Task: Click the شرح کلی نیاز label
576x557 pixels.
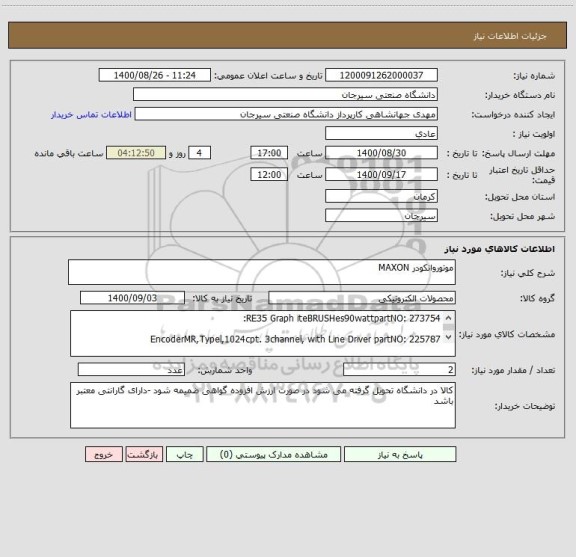Action: pyautogui.click(x=528, y=273)
